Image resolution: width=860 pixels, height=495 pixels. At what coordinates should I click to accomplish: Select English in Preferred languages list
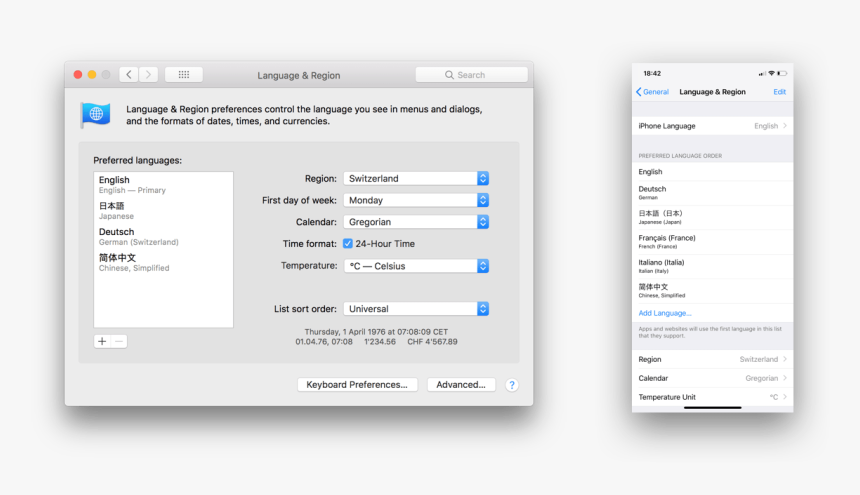pos(163,185)
